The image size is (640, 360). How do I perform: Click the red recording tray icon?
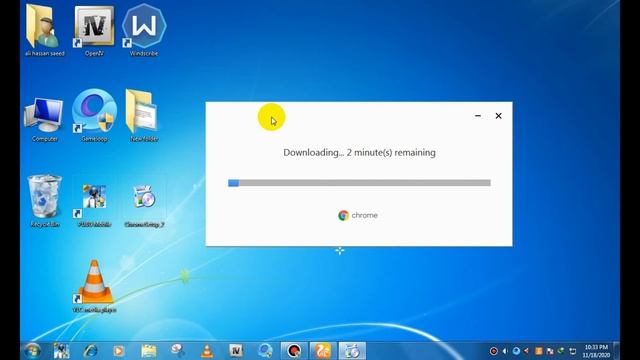(x=493, y=351)
